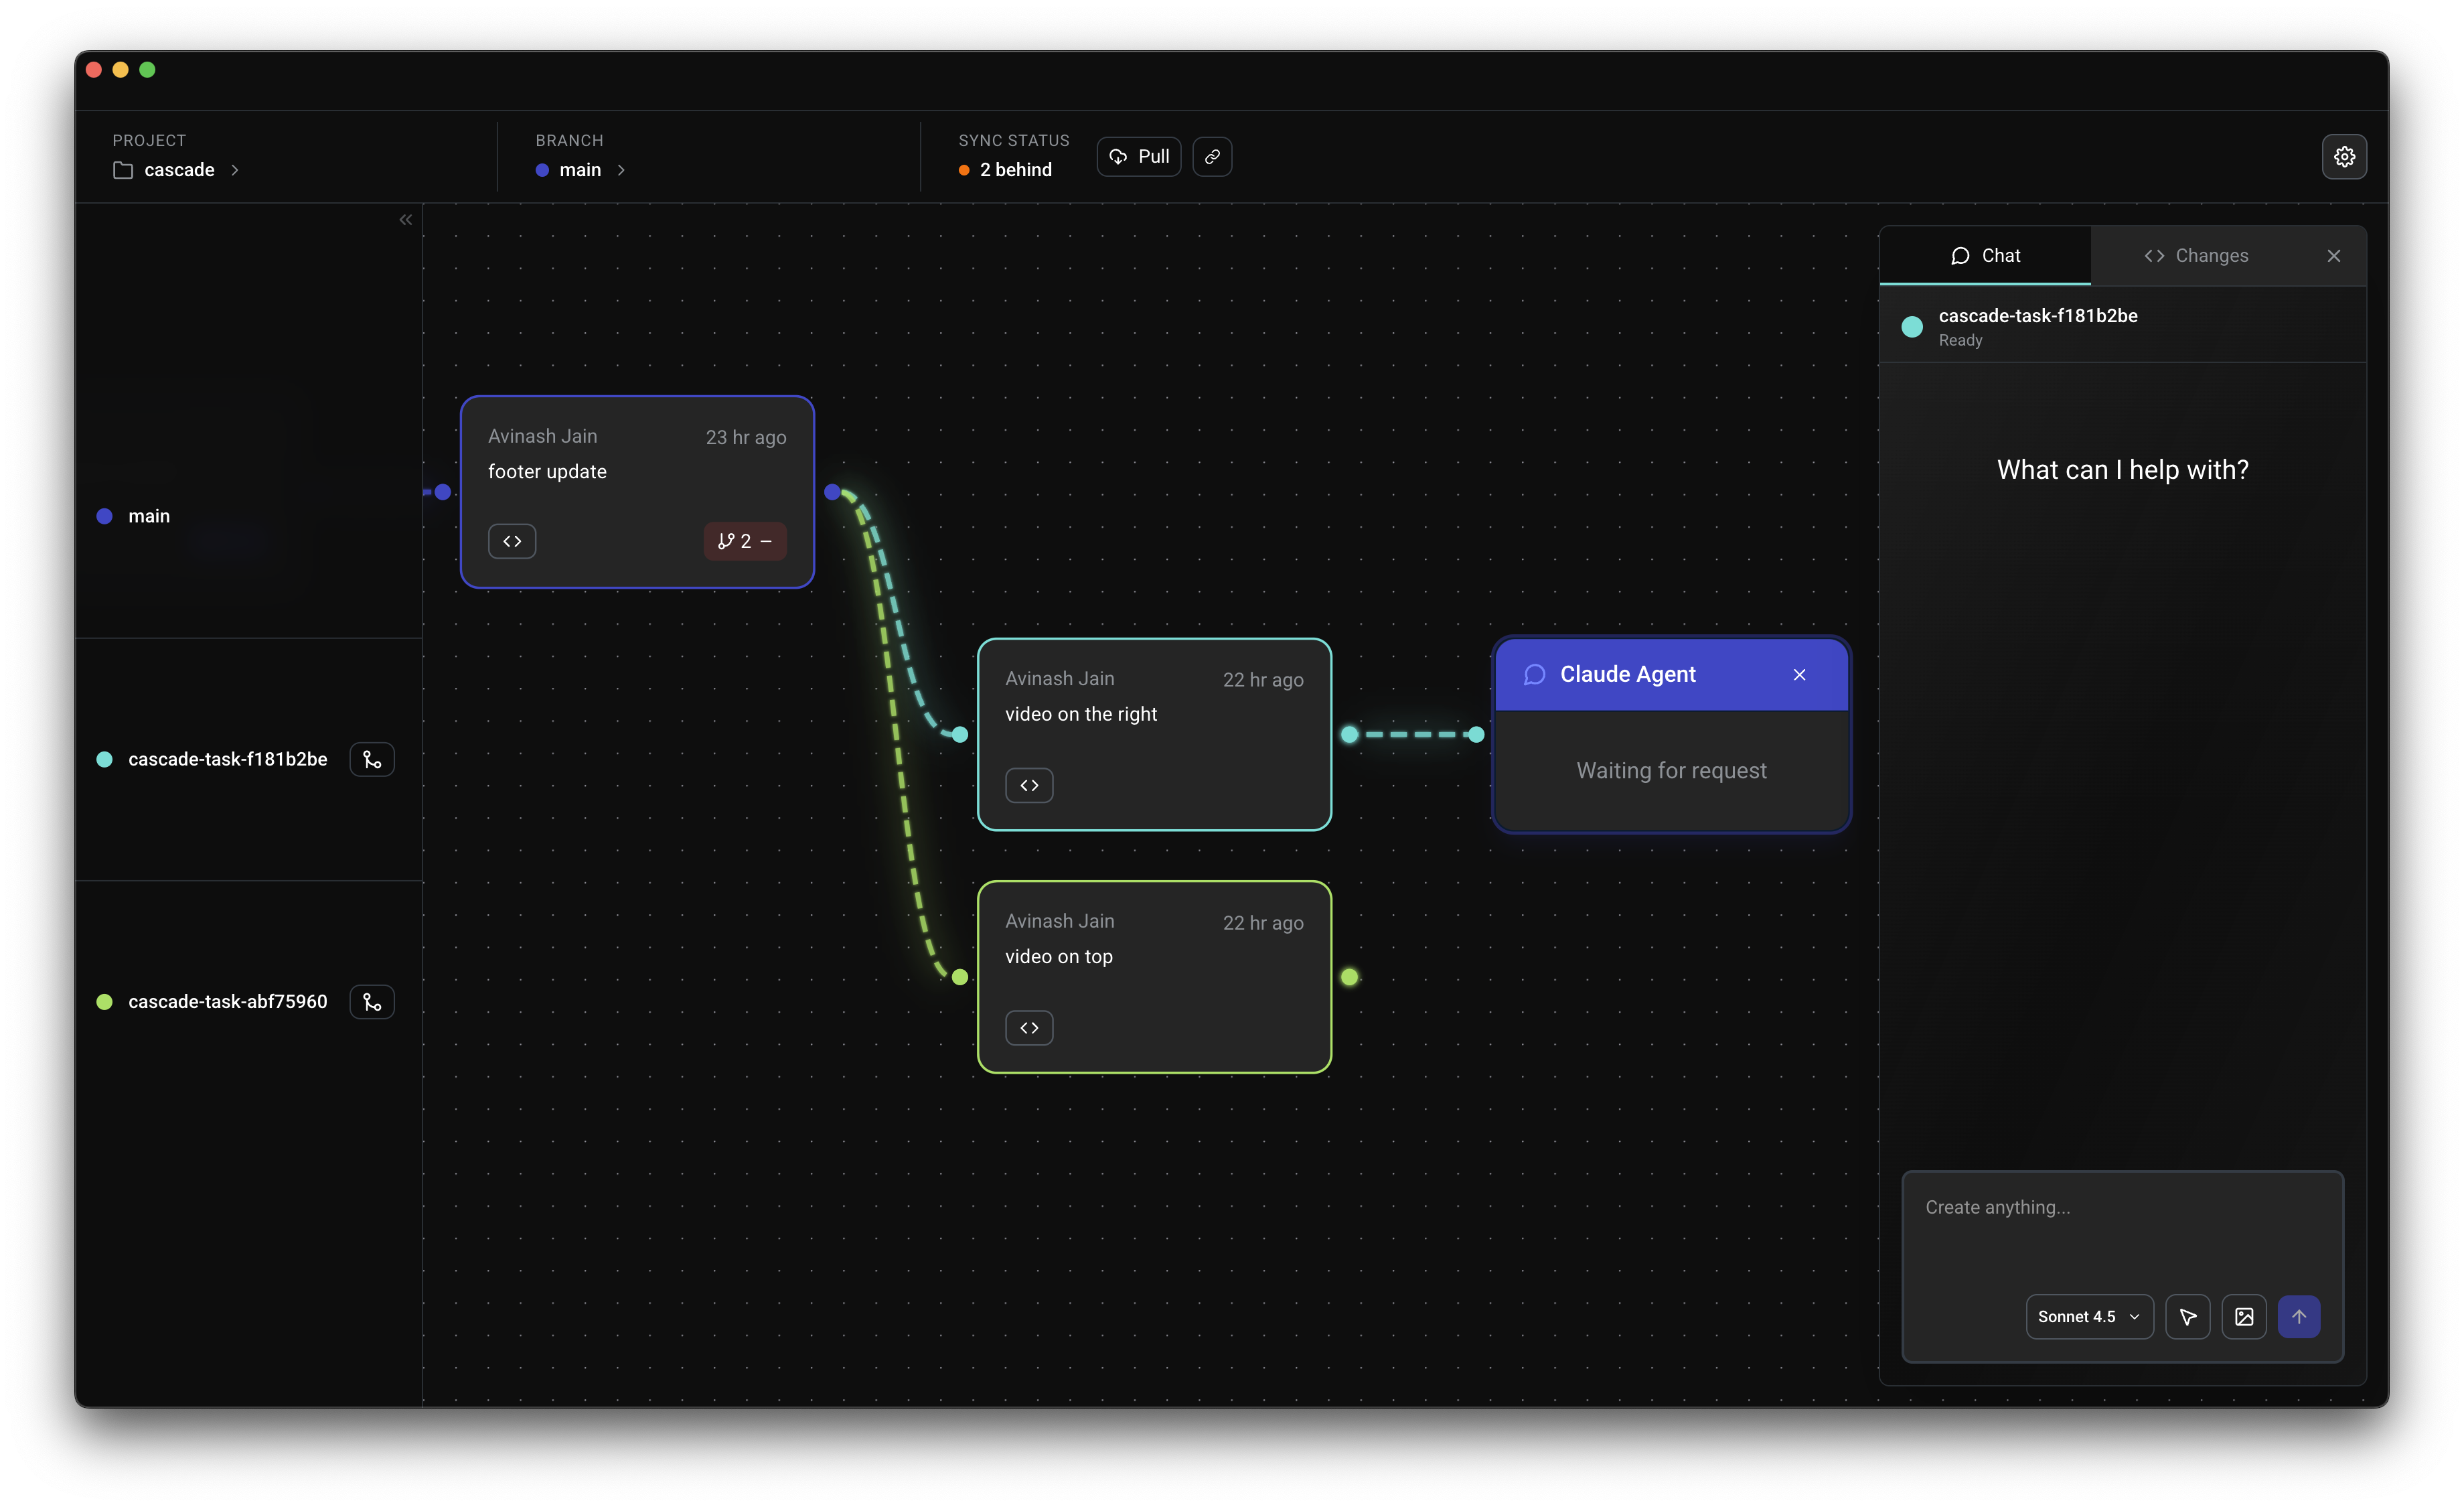The width and height of the screenshot is (2464, 1507).
Task: Click the diff badge showing '2 −' on footer update
Action: pyautogui.click(x=744, y=540)
